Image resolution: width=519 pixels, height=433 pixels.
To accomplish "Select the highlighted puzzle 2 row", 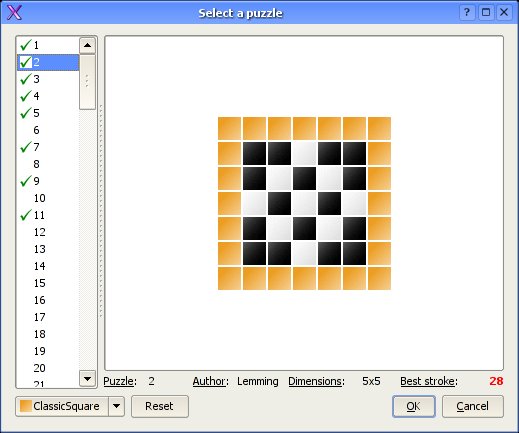I will point(48,62).
